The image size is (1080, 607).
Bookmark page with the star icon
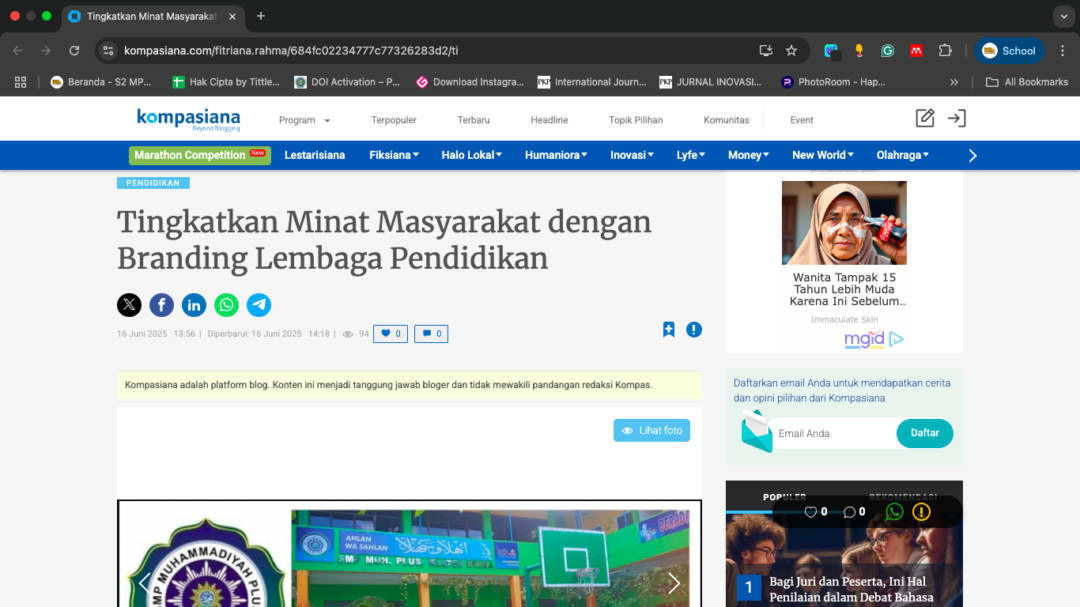791,50
